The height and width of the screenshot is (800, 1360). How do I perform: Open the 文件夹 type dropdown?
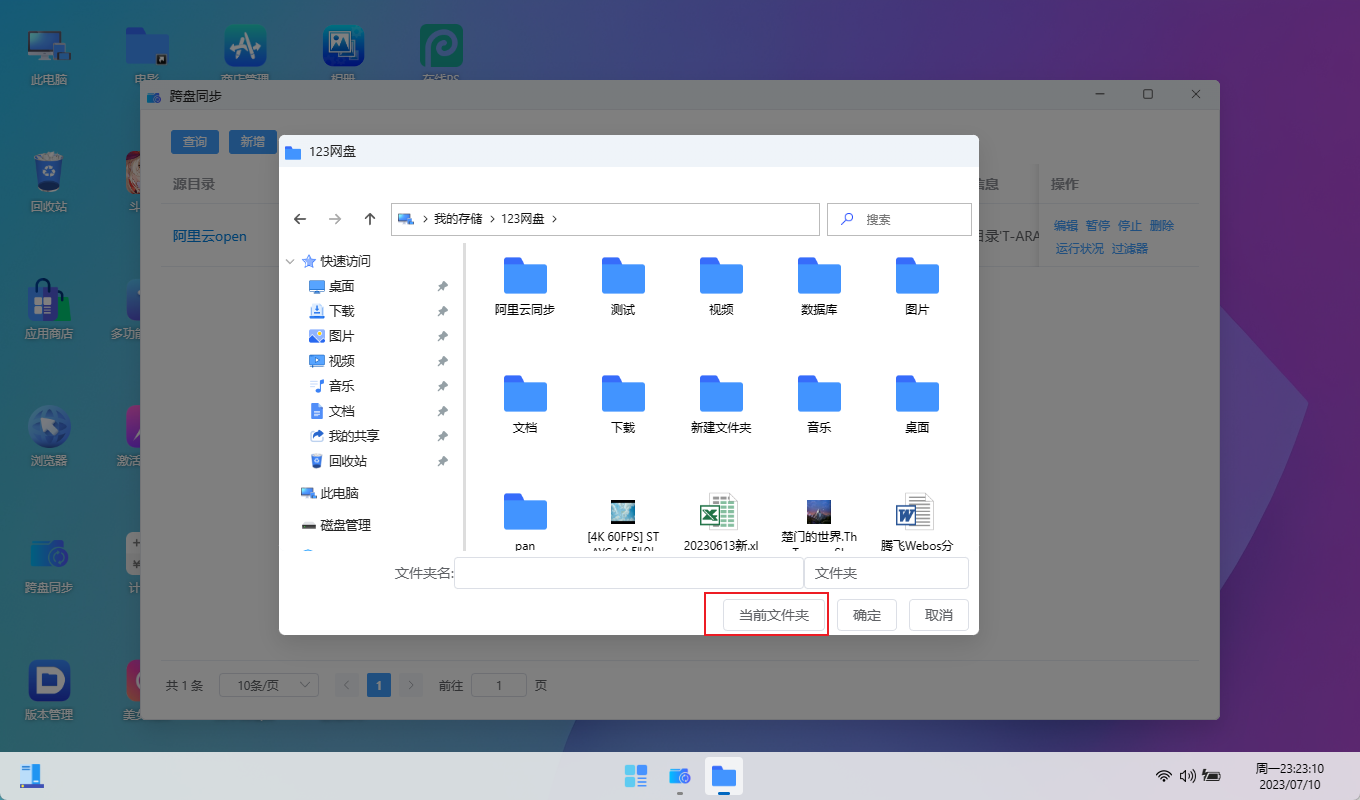click(886, 573)
